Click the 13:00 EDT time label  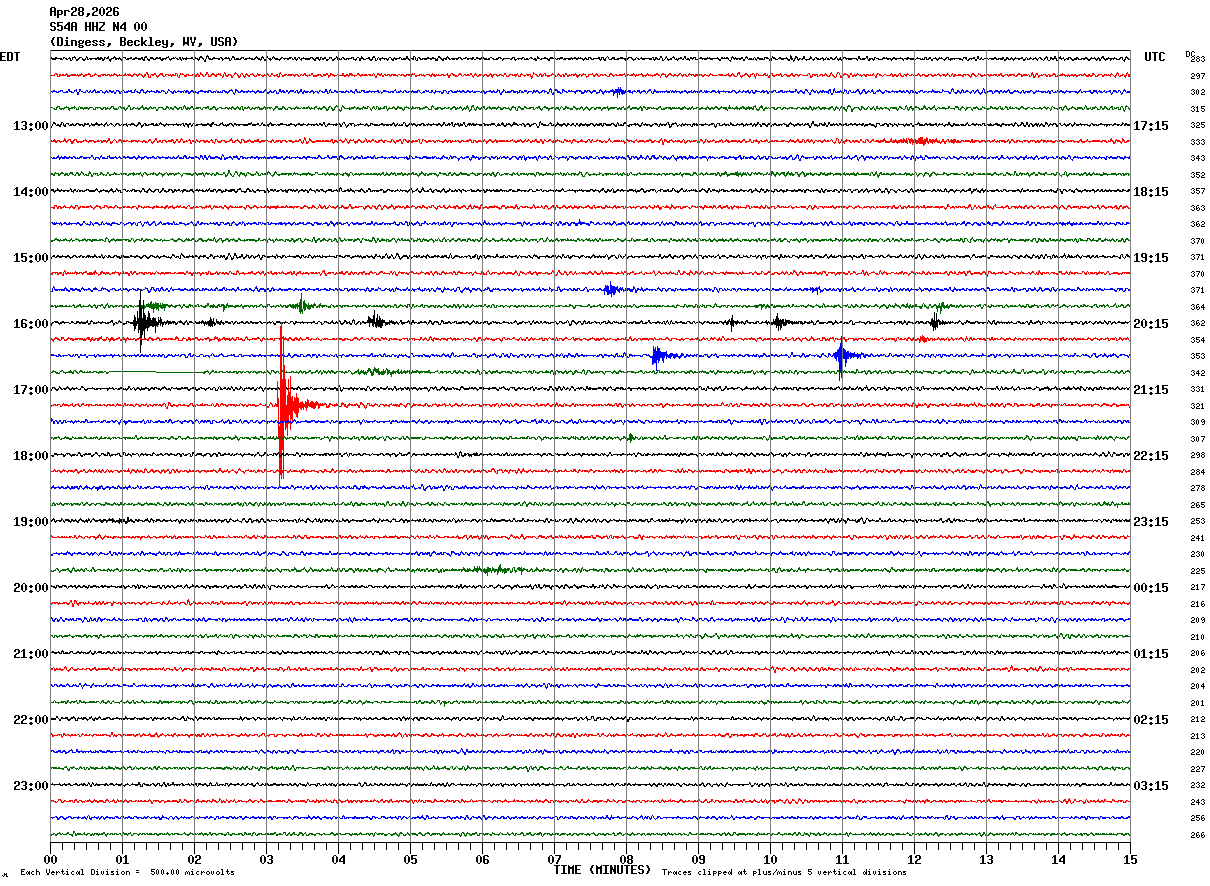coord(30,126)
